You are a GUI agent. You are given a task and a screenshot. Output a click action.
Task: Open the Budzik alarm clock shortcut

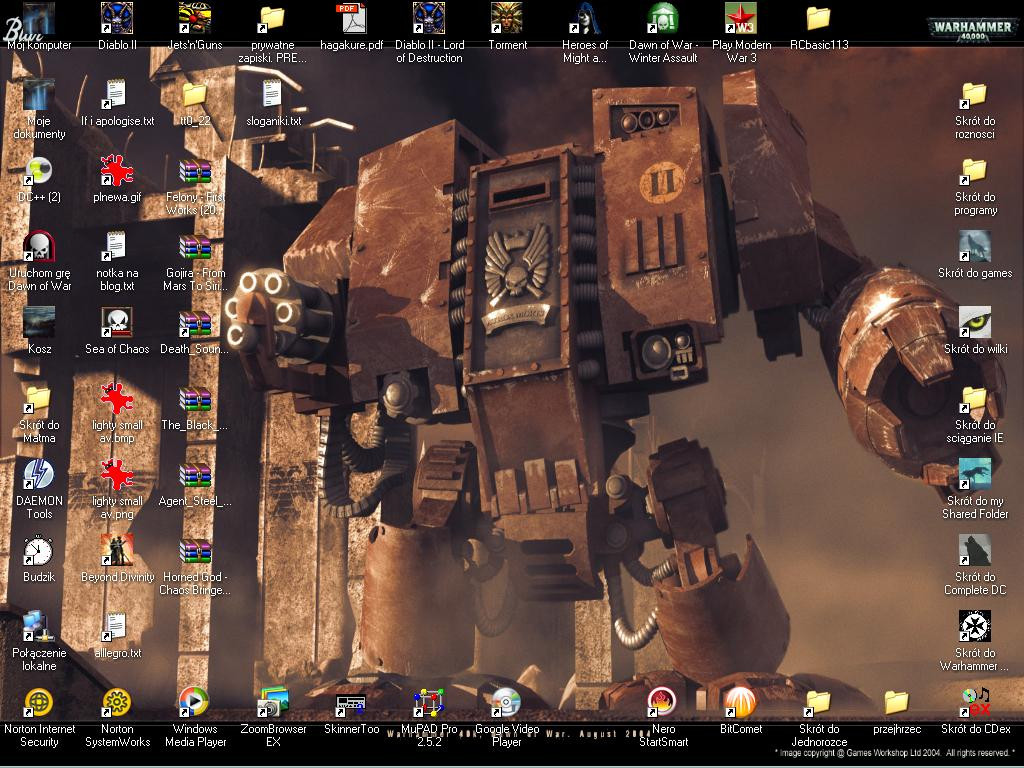tap(39, 551)
